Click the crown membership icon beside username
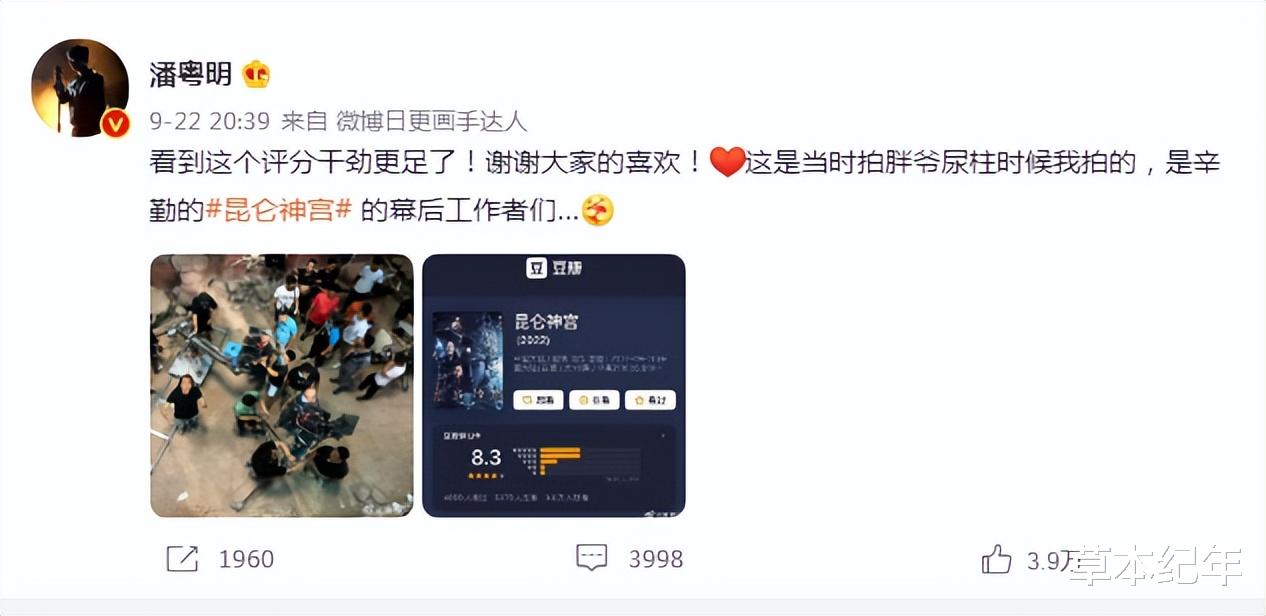 257,74
